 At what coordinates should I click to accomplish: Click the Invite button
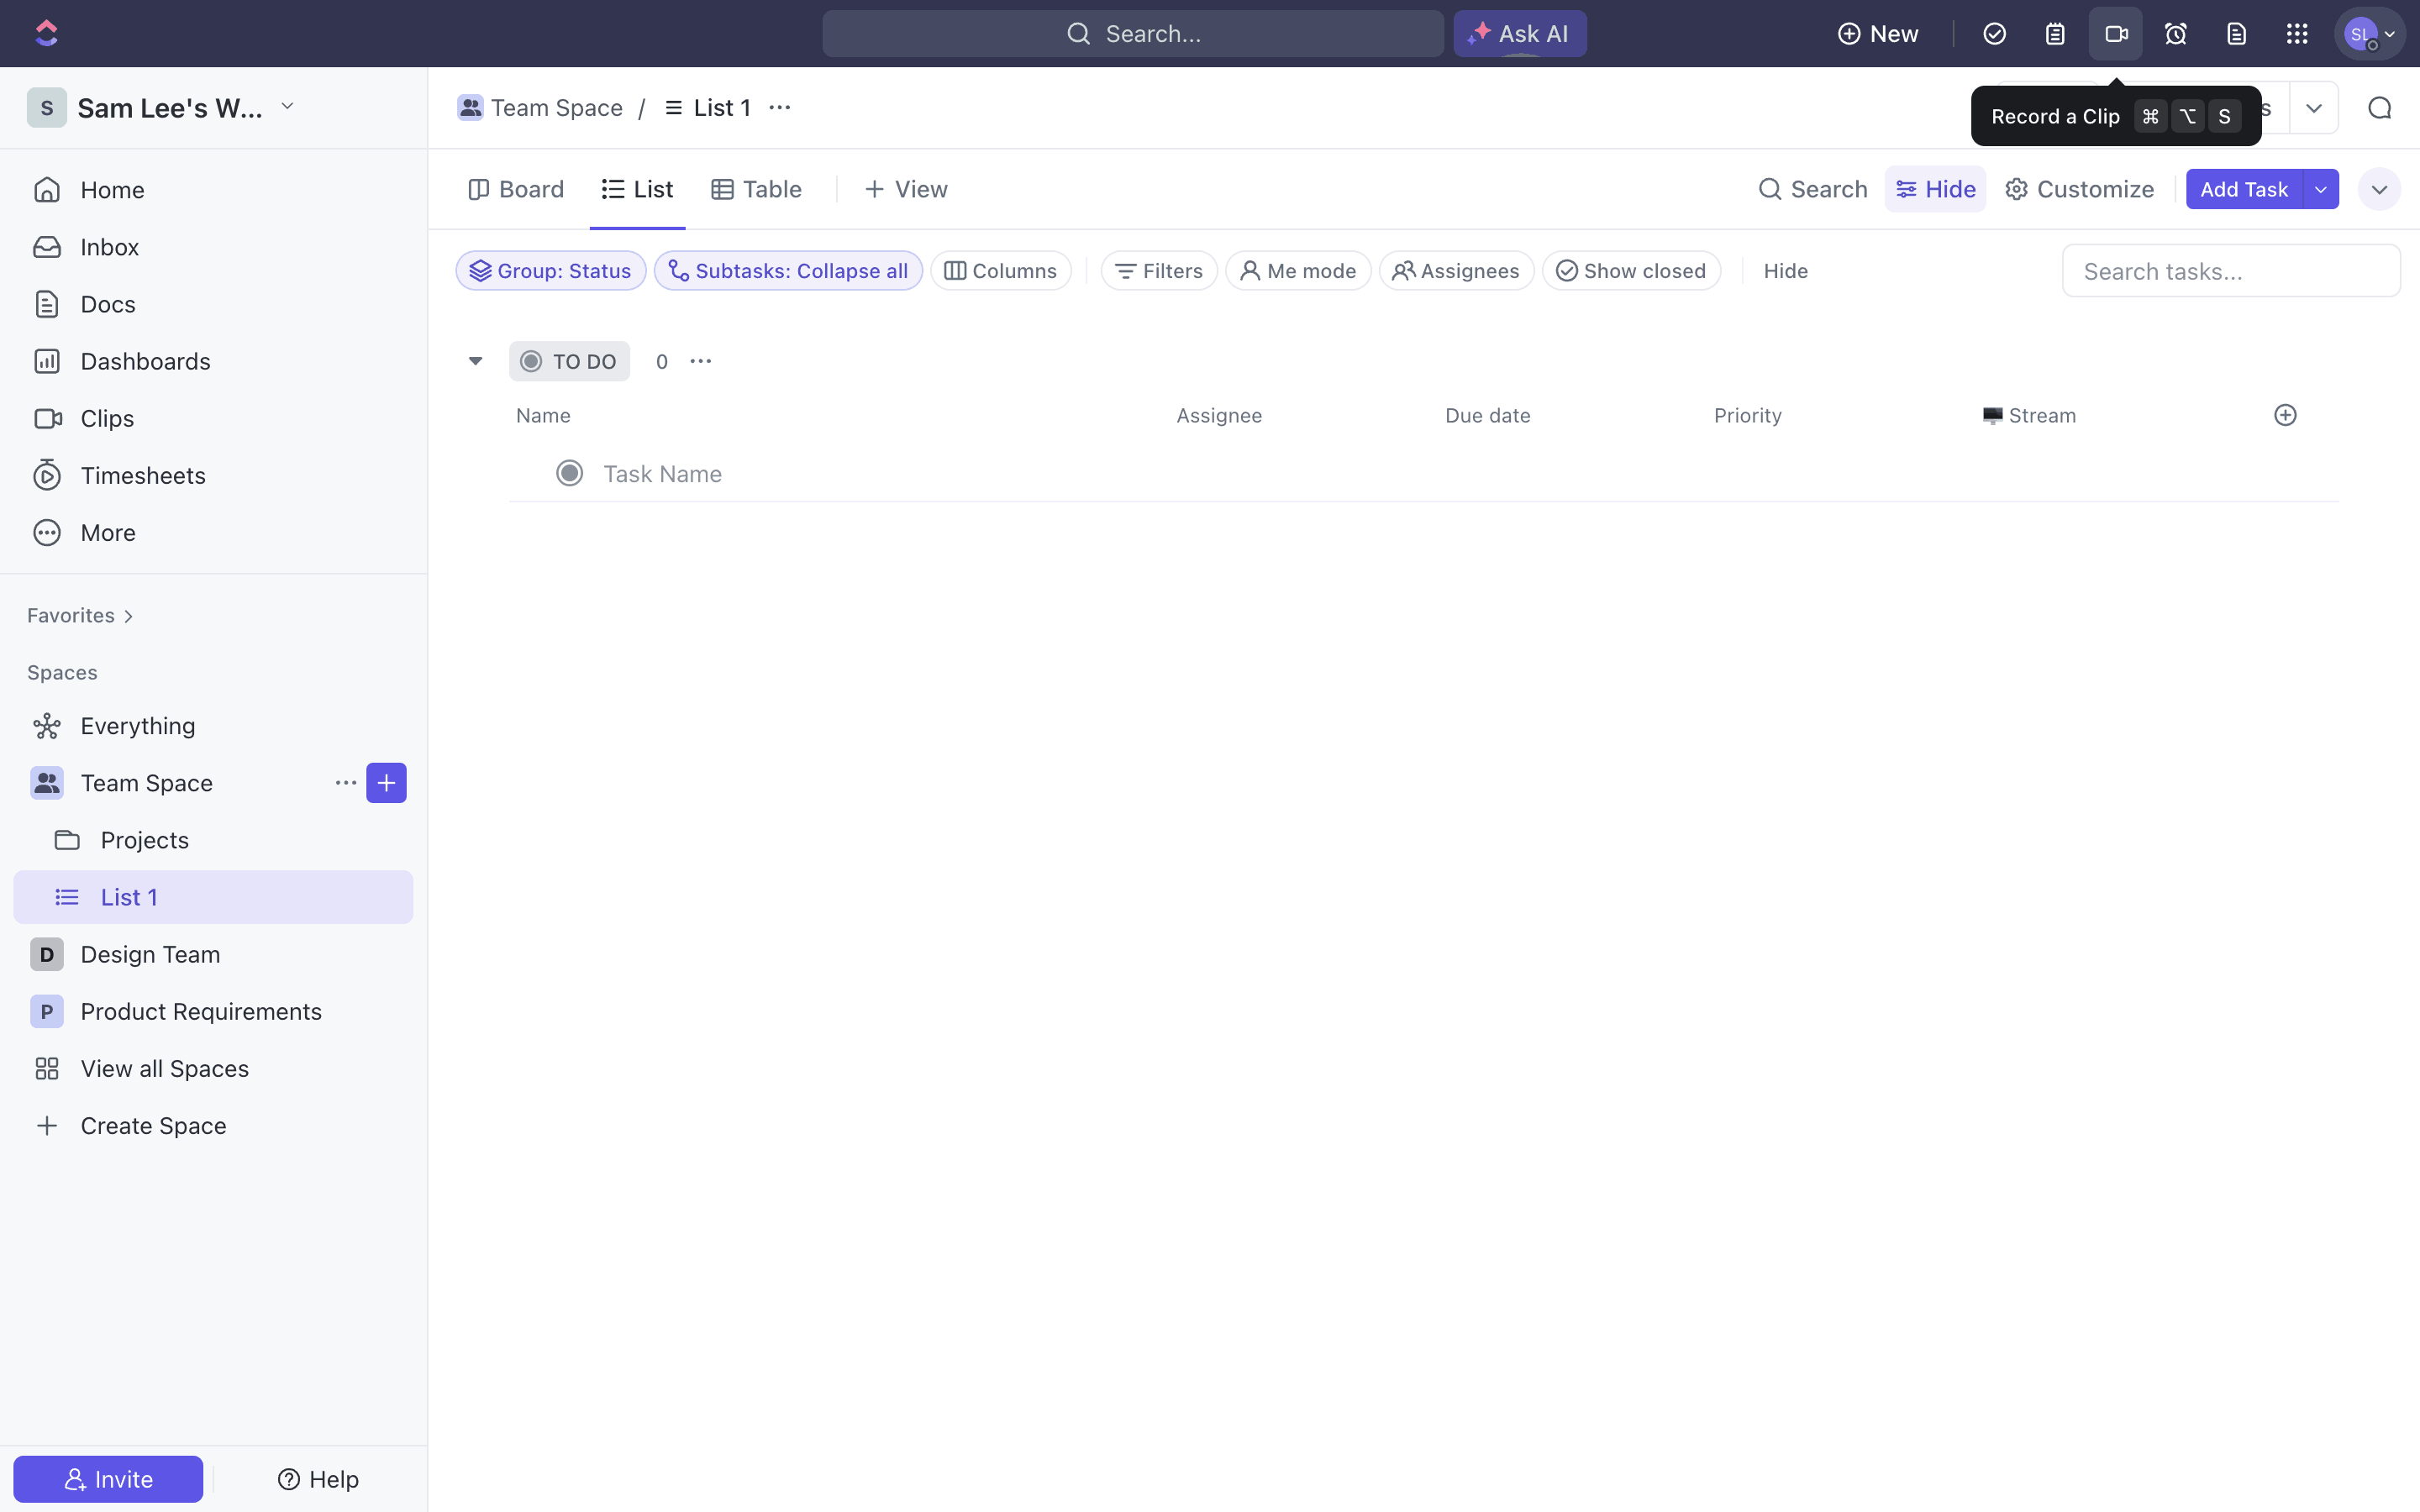108,1479
